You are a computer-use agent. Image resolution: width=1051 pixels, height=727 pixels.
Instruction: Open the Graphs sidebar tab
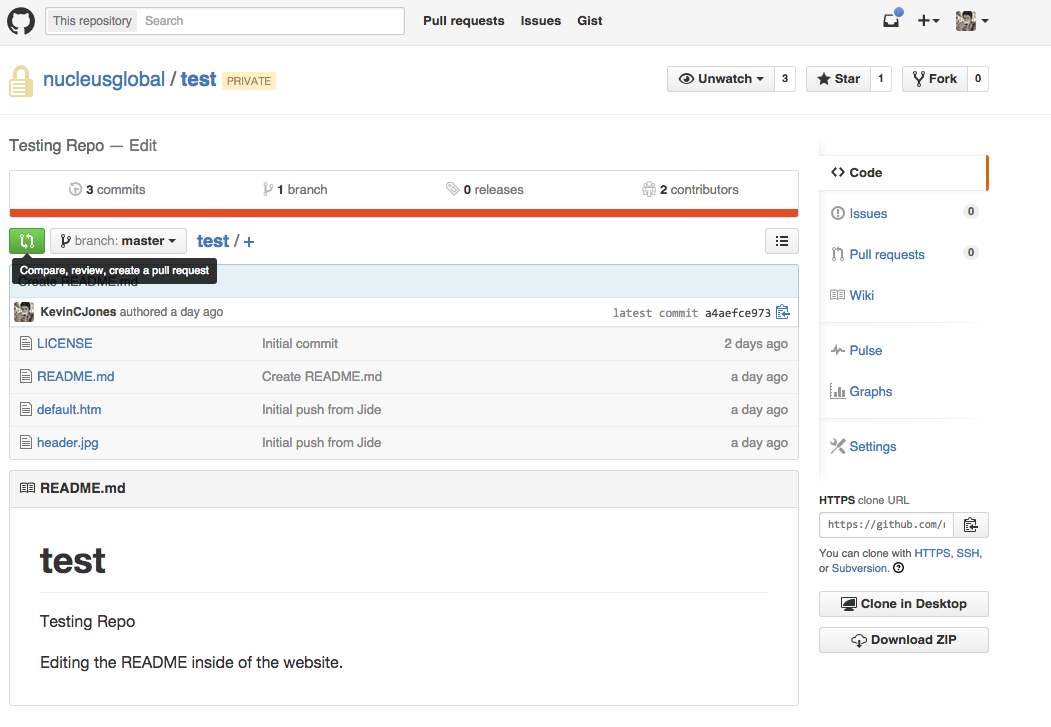[x=861, y=391]
